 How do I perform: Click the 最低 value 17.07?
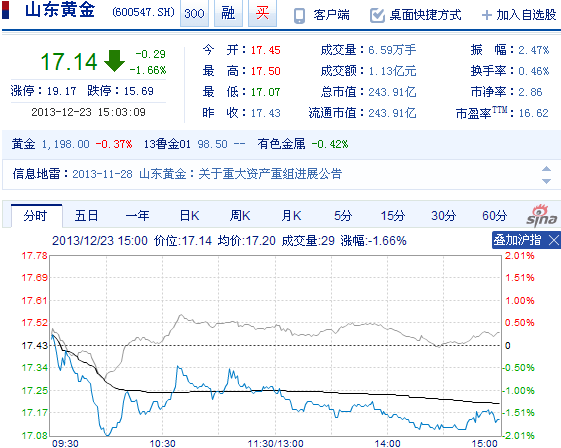[x=265, y=92]
